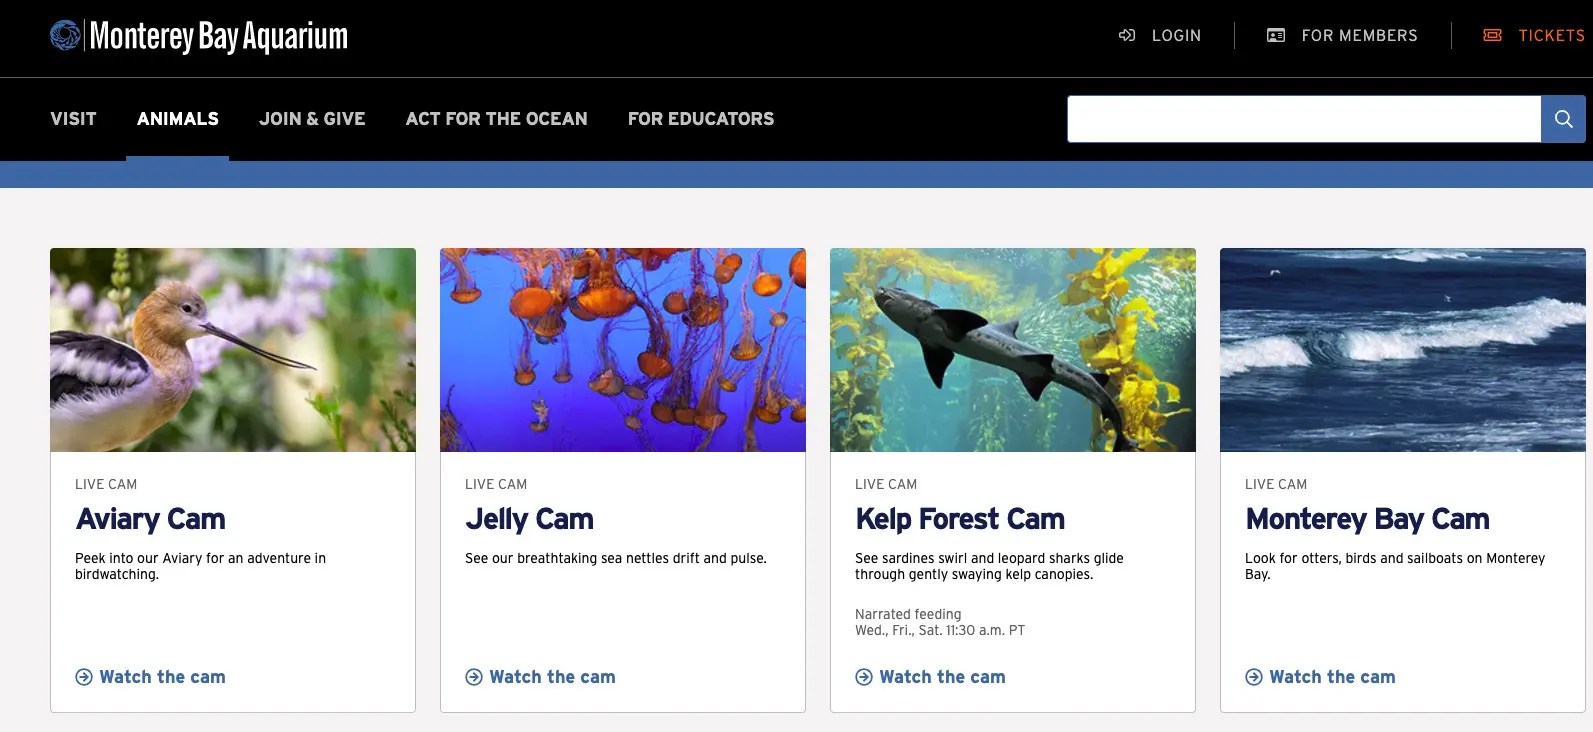
Task: Click LIVE CAM label above Jelly Cam
Action: pos(496,484)
